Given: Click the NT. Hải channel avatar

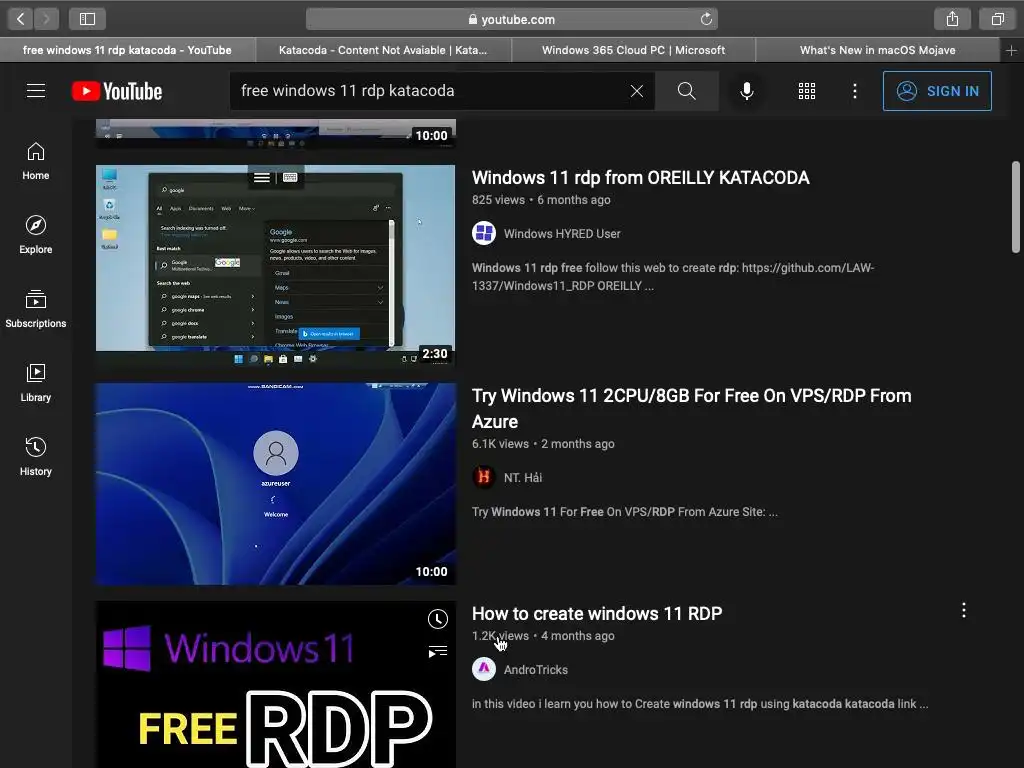Looking at the screenshot, I should [x=484, y=477].
